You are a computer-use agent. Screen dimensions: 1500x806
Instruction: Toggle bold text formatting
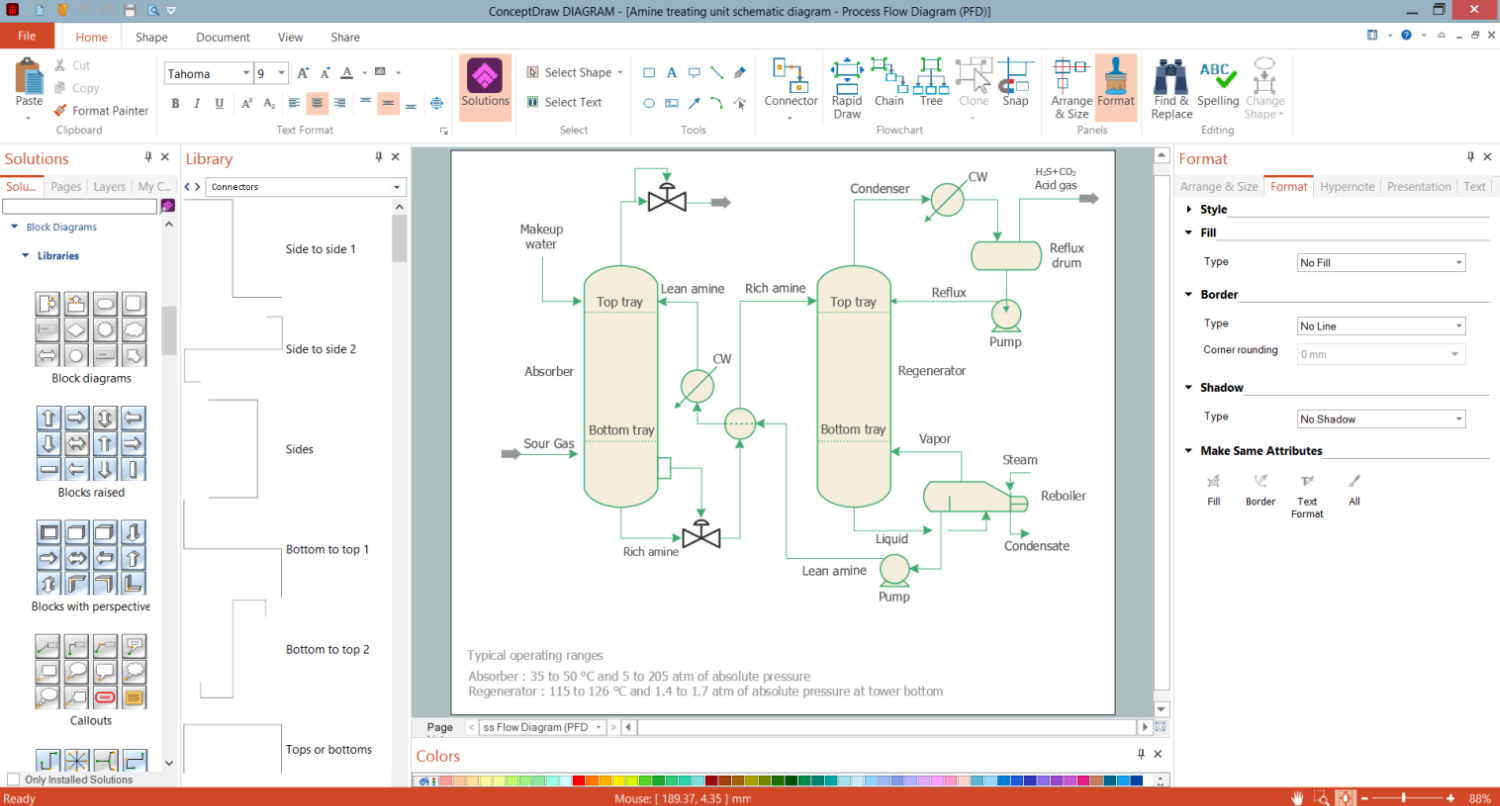pyautogui.click(x=175, y=103)
